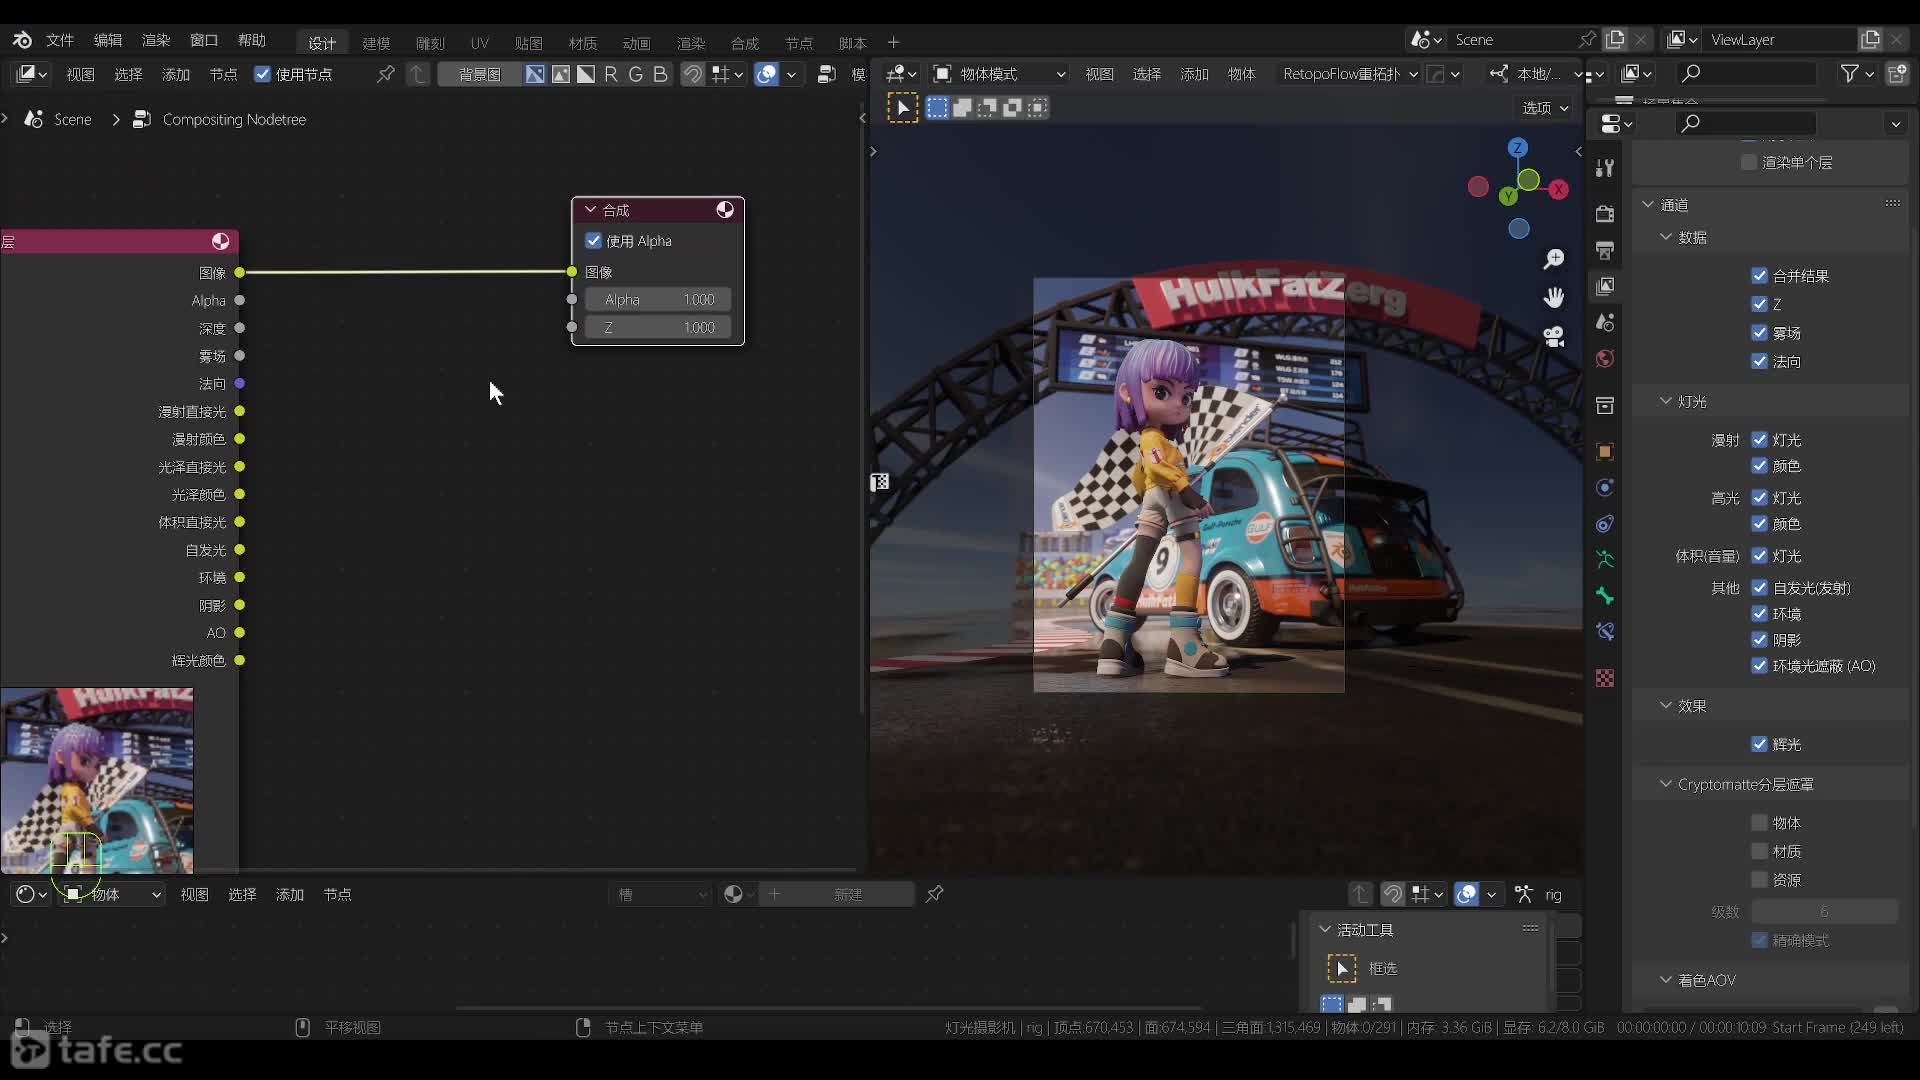Viewport: 1920px width, 1080px height.
Task: Toggle the 辉光 effect checkbox
Action: 1760,744
